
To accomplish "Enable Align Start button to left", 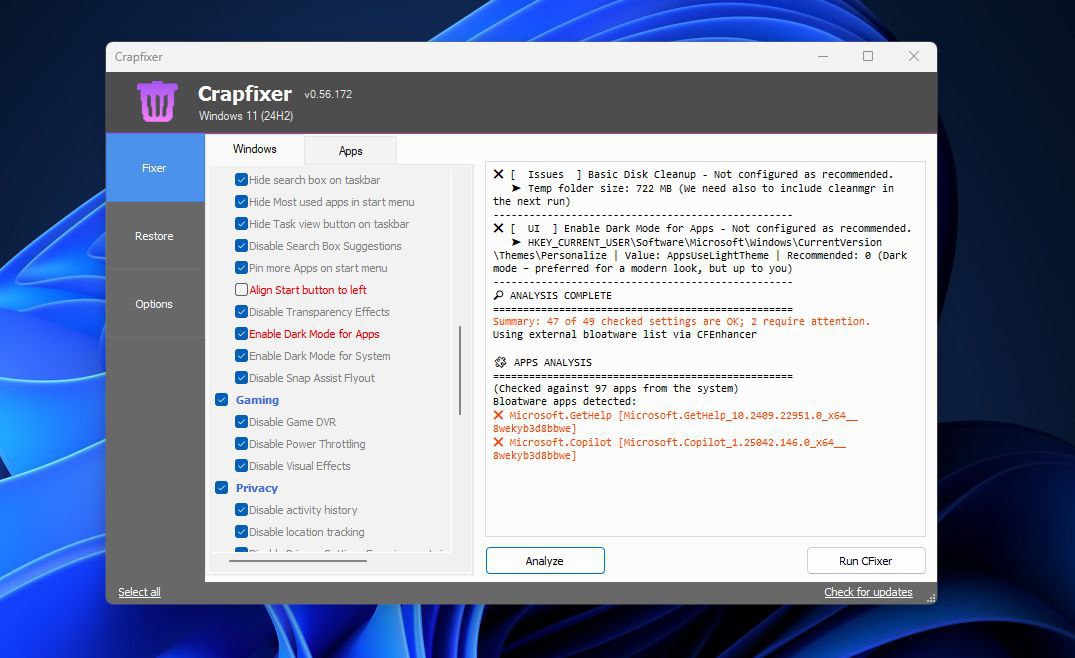I will click(x=240, y=290).
